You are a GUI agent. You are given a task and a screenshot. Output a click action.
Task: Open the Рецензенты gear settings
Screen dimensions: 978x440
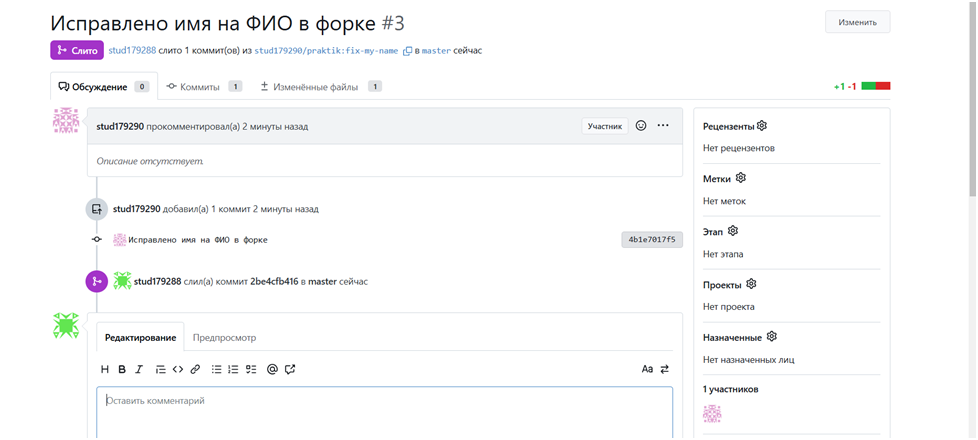coord(762,125)
